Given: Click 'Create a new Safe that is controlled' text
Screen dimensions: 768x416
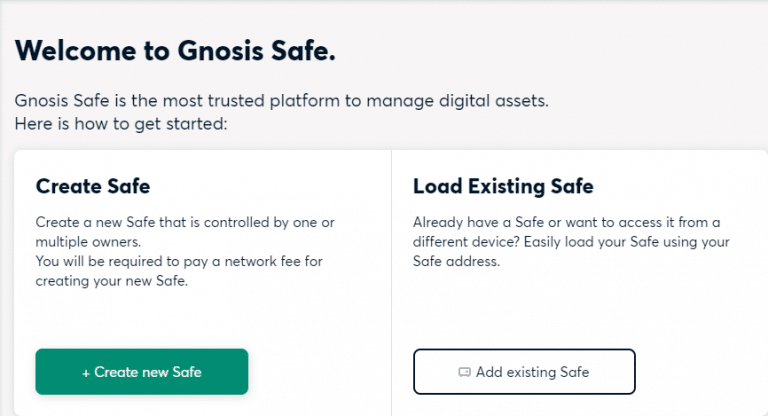Looking at the screenshot, I should pos(185,222).
